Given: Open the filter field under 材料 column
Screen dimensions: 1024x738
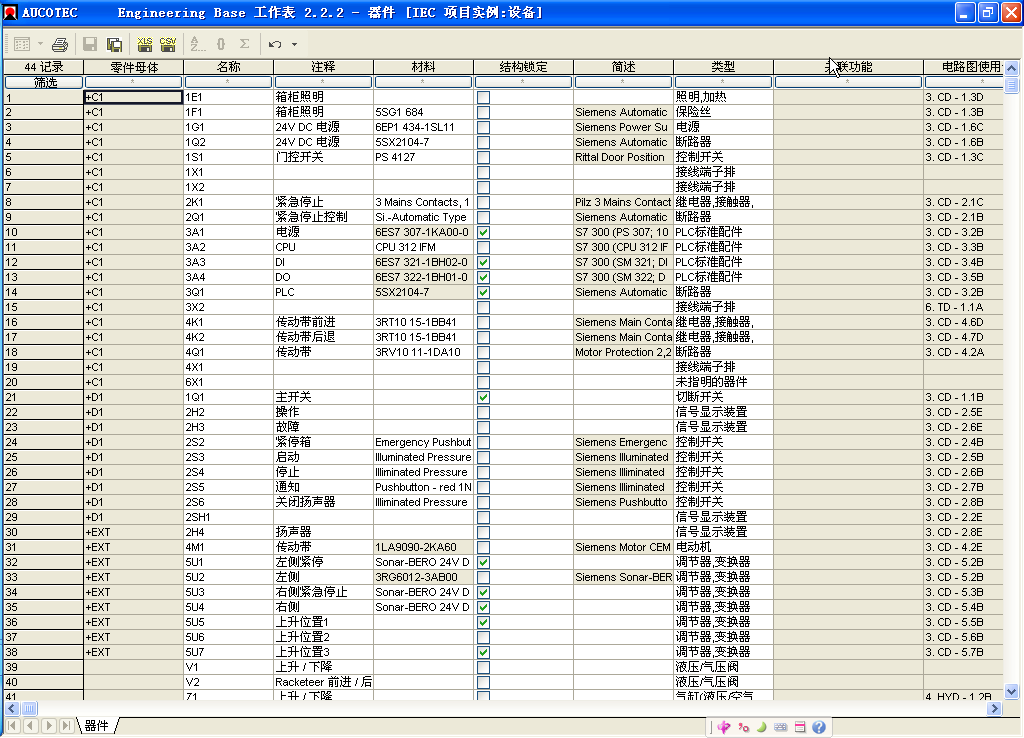Looking at the screenshot, I should click(423, 82).
